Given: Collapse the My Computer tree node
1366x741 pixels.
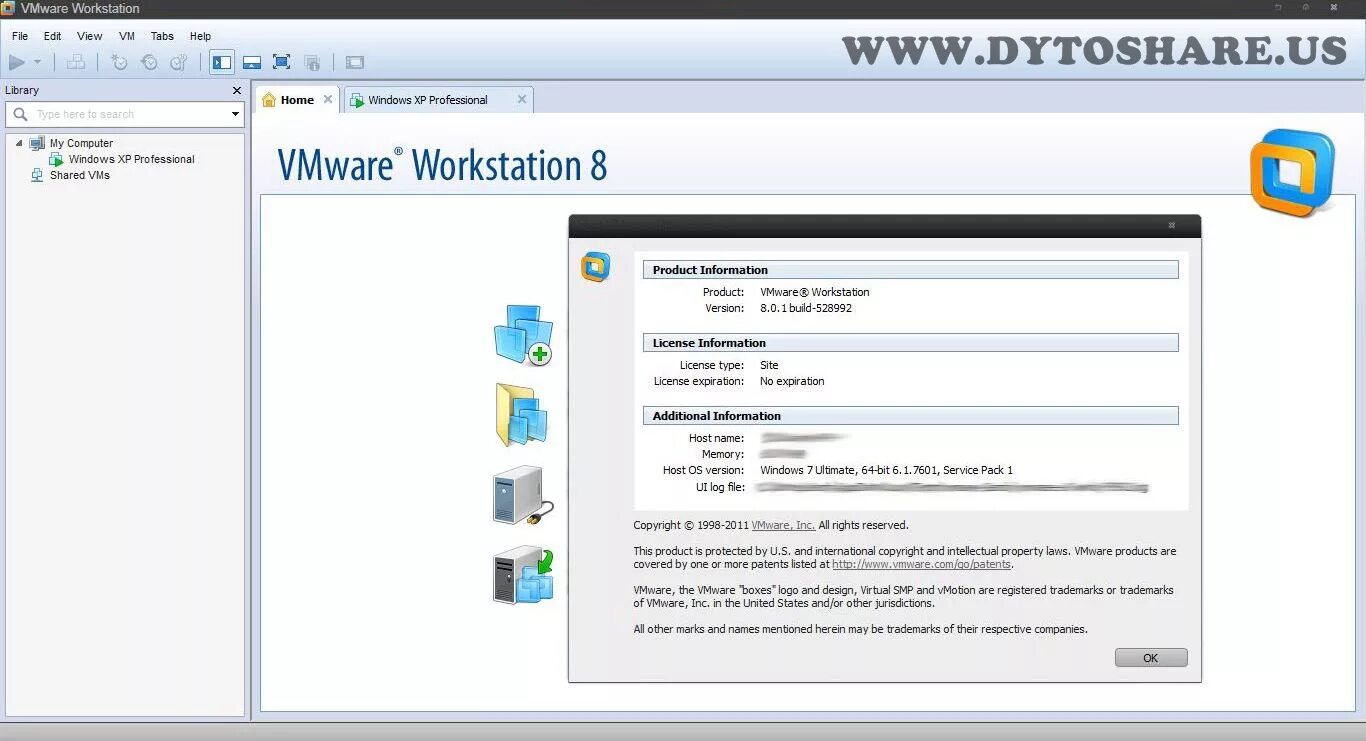Looking at the screenshot, I should [19, 143].
